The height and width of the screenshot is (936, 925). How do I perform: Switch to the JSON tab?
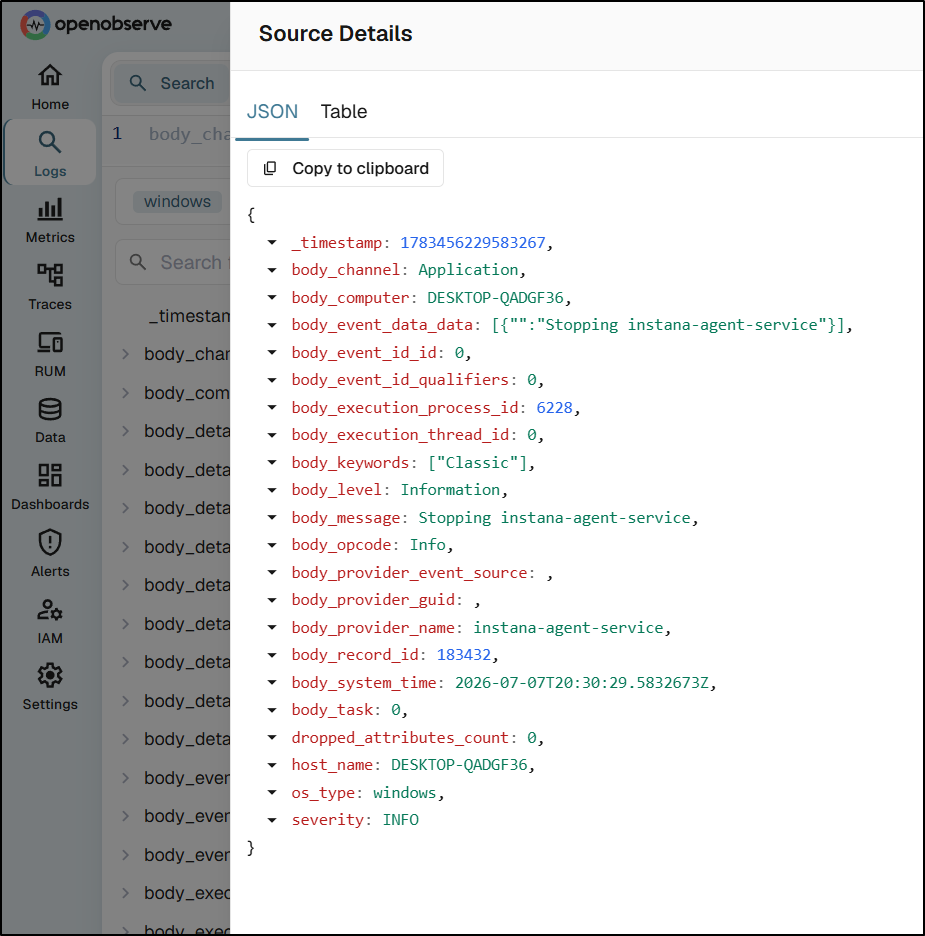click(272, 112)
